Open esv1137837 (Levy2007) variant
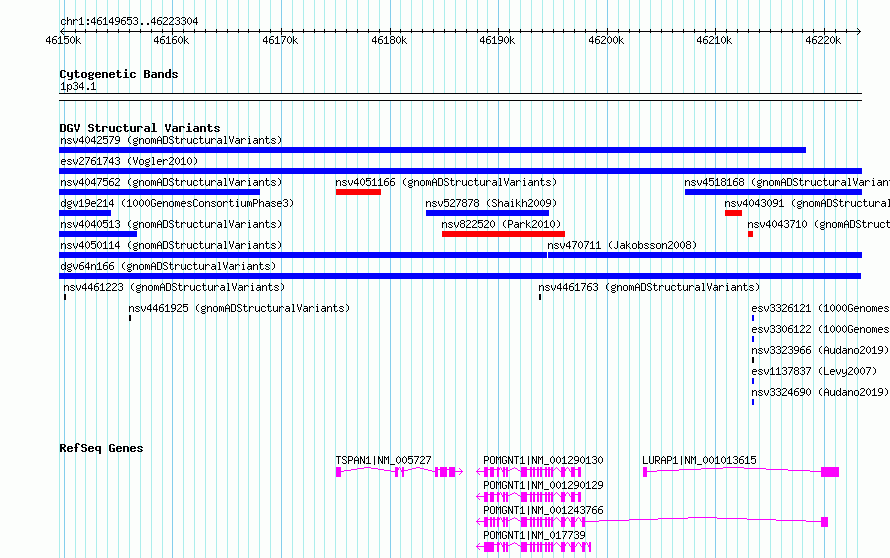The image size is (890, 558). (x=814, y=371)
